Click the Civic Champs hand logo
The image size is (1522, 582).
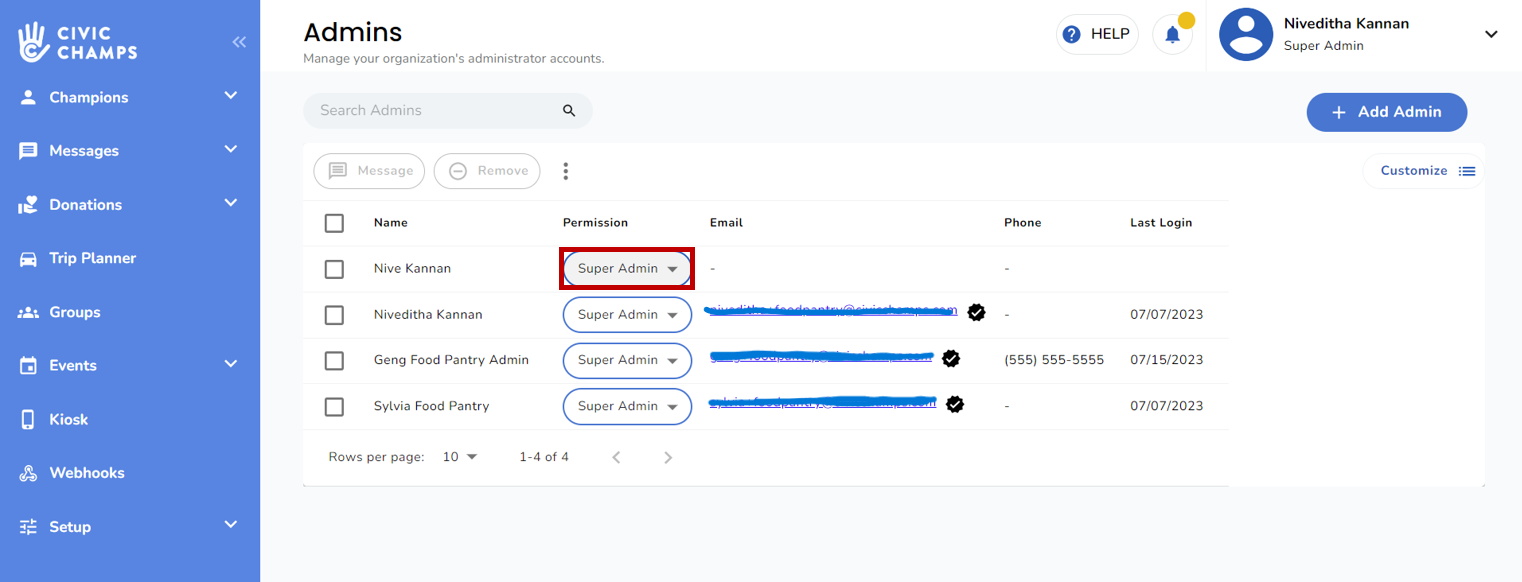[x=34, y=41]
